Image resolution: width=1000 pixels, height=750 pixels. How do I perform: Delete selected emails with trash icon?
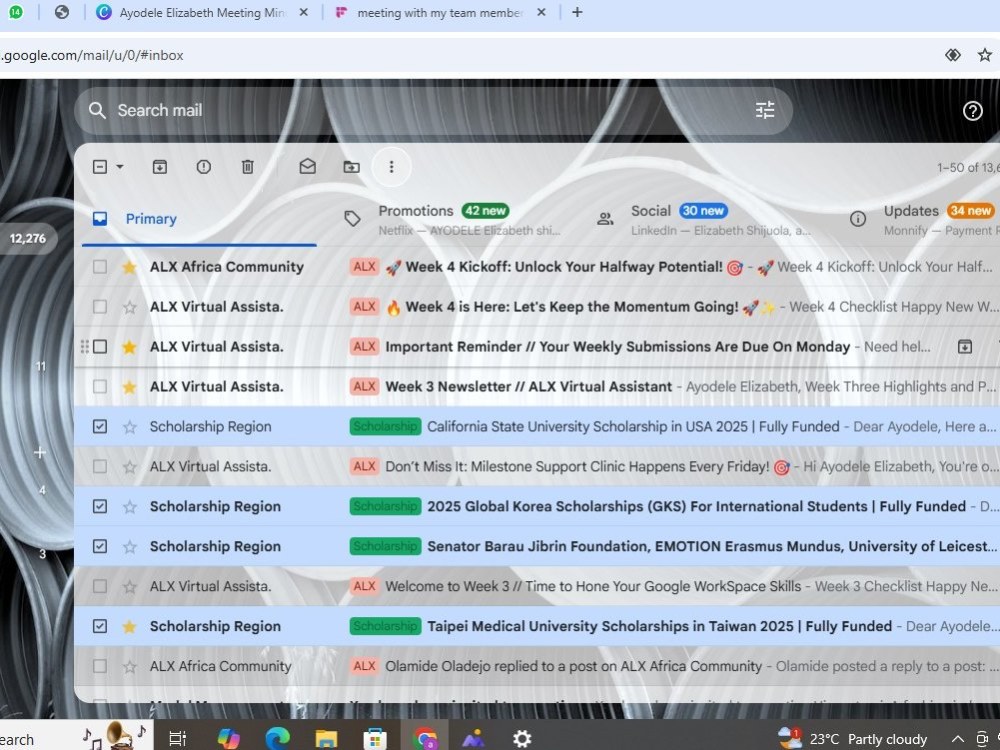point(247,167)
